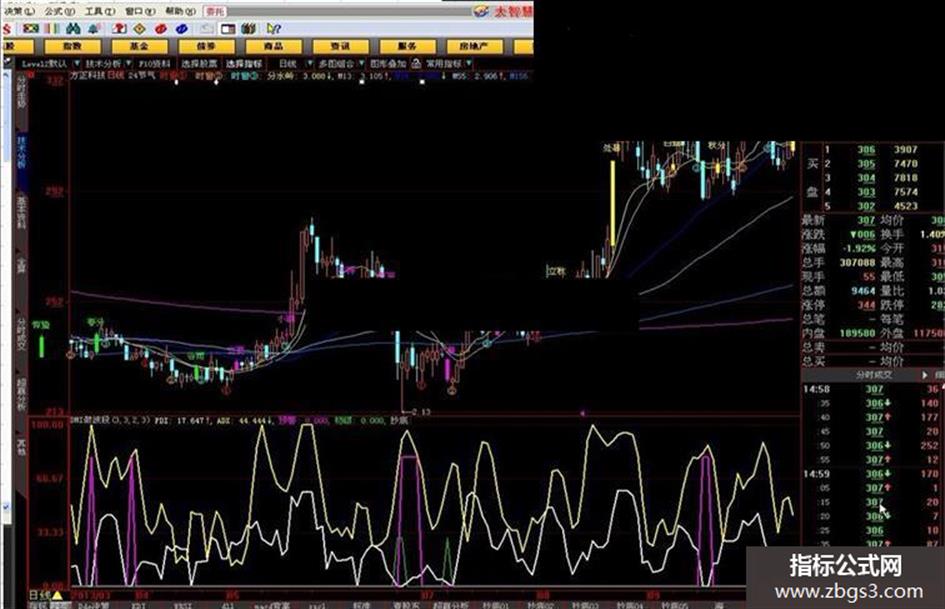Open the 窗口 menu
Image resolution: width=945 pixels, height=609 pixels.
point(140,11)
